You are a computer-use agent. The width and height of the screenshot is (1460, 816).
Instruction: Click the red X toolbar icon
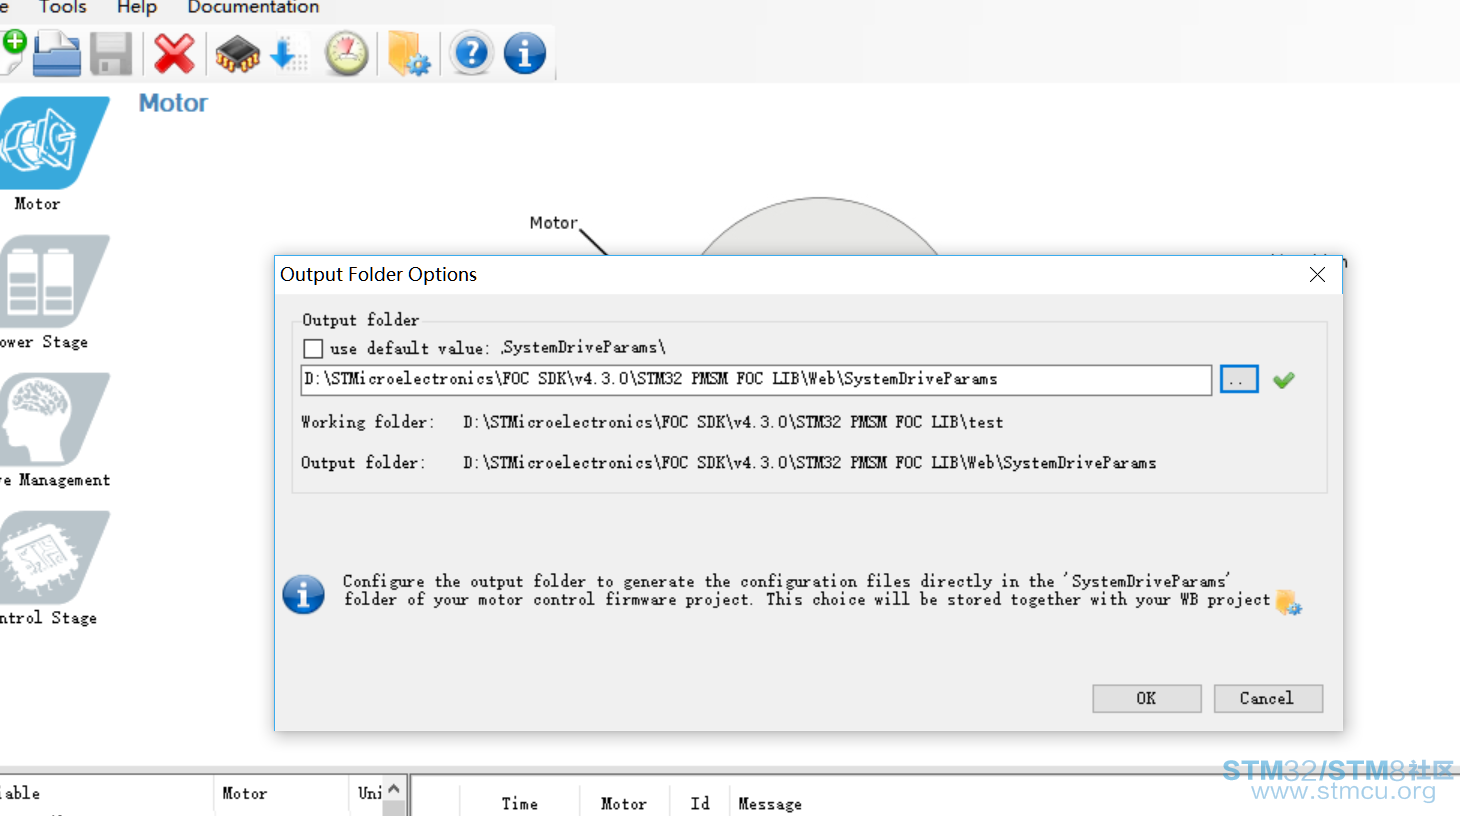[174, 54]
